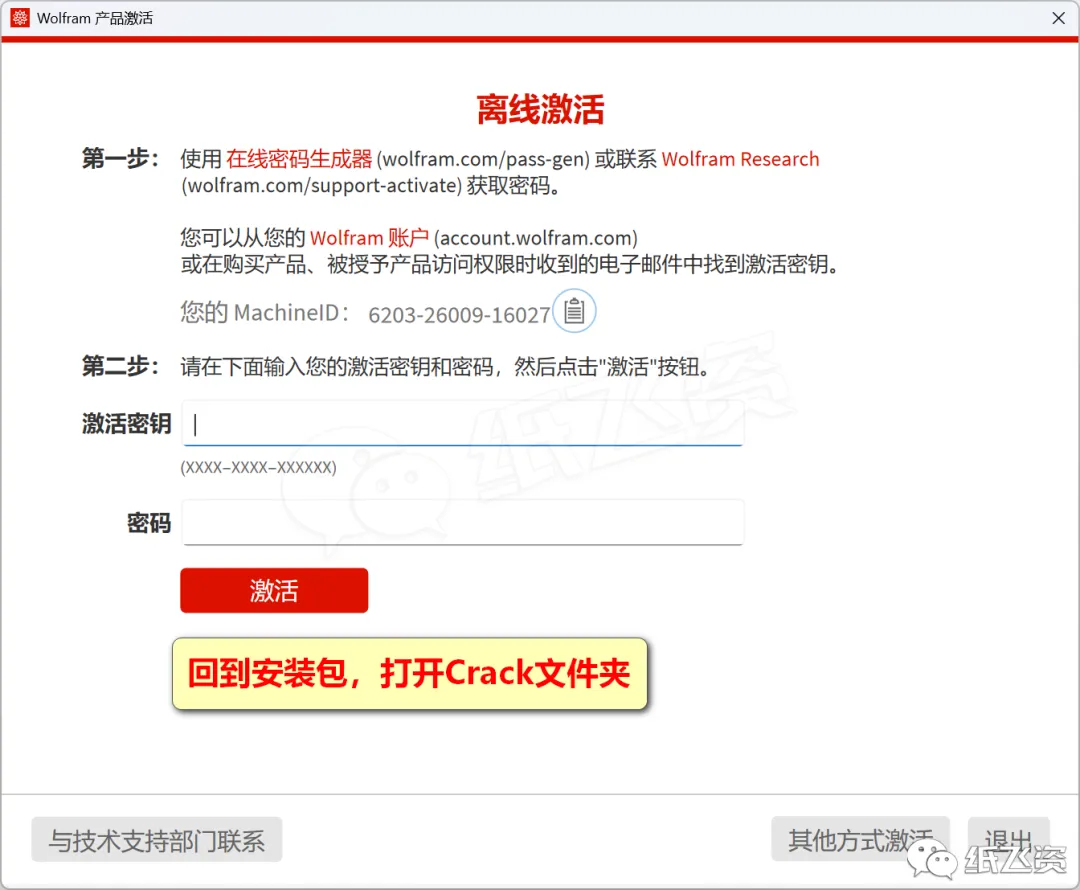Click the 退出 button

coord(1008,839)
